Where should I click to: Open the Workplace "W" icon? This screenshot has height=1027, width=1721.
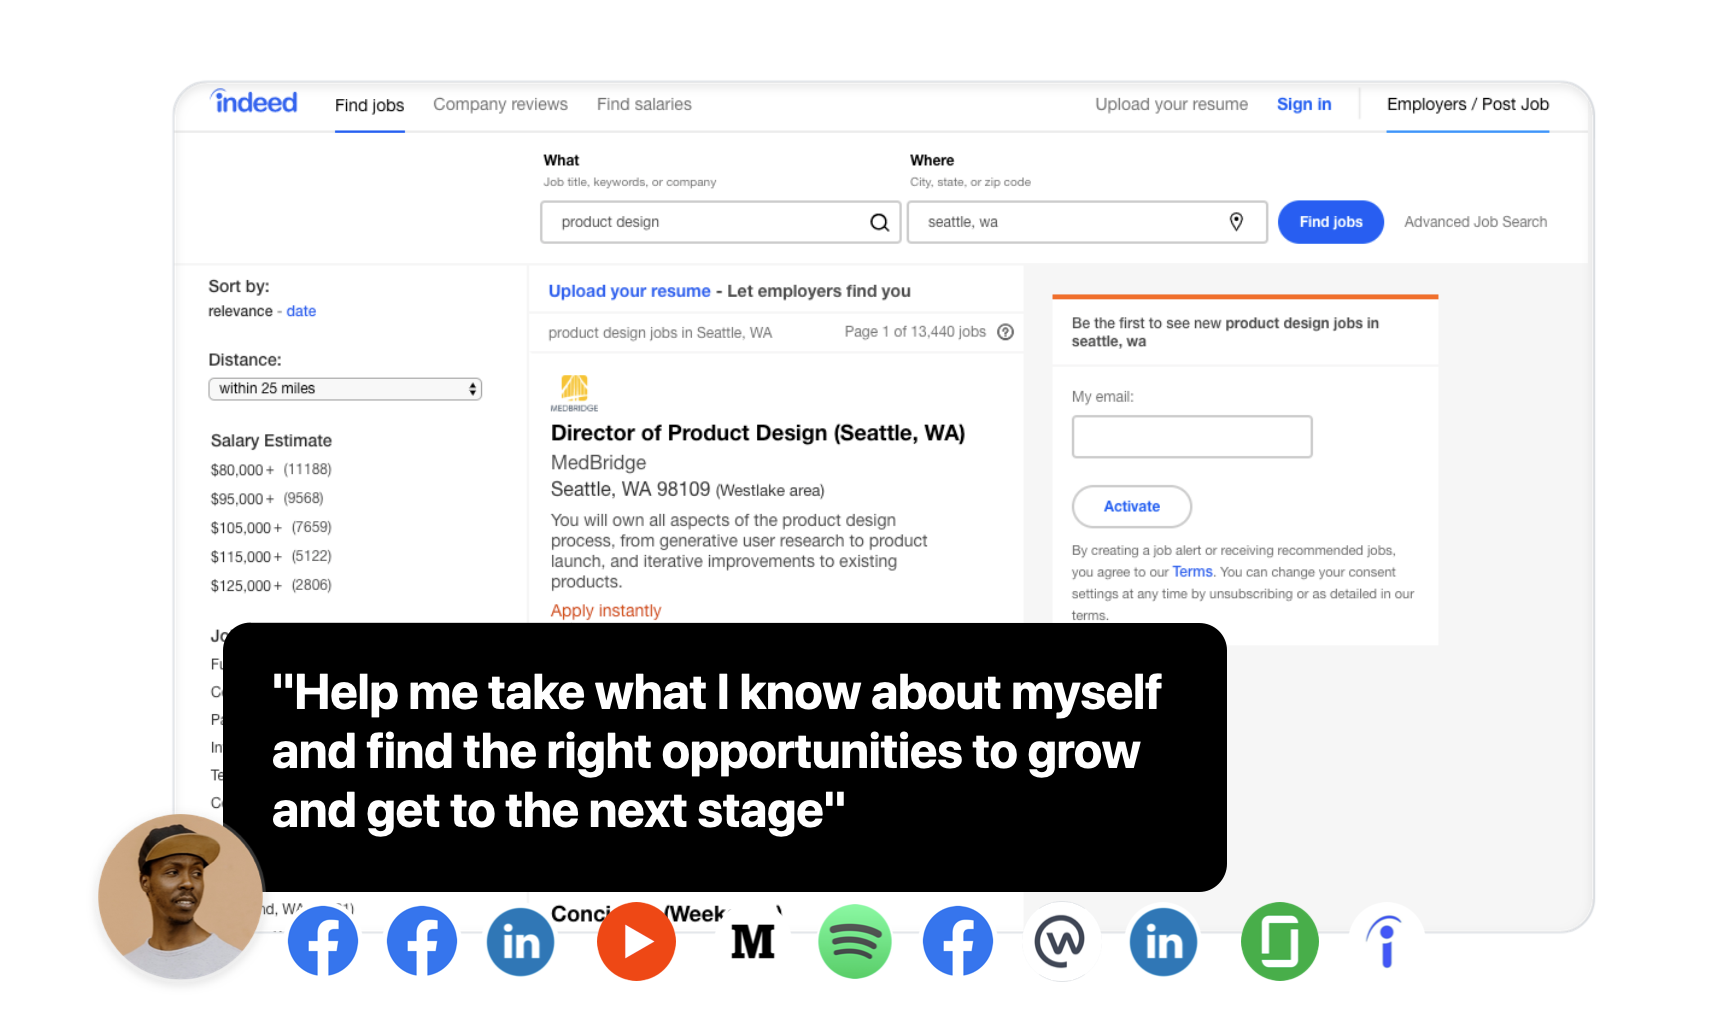click(1060, 942)
